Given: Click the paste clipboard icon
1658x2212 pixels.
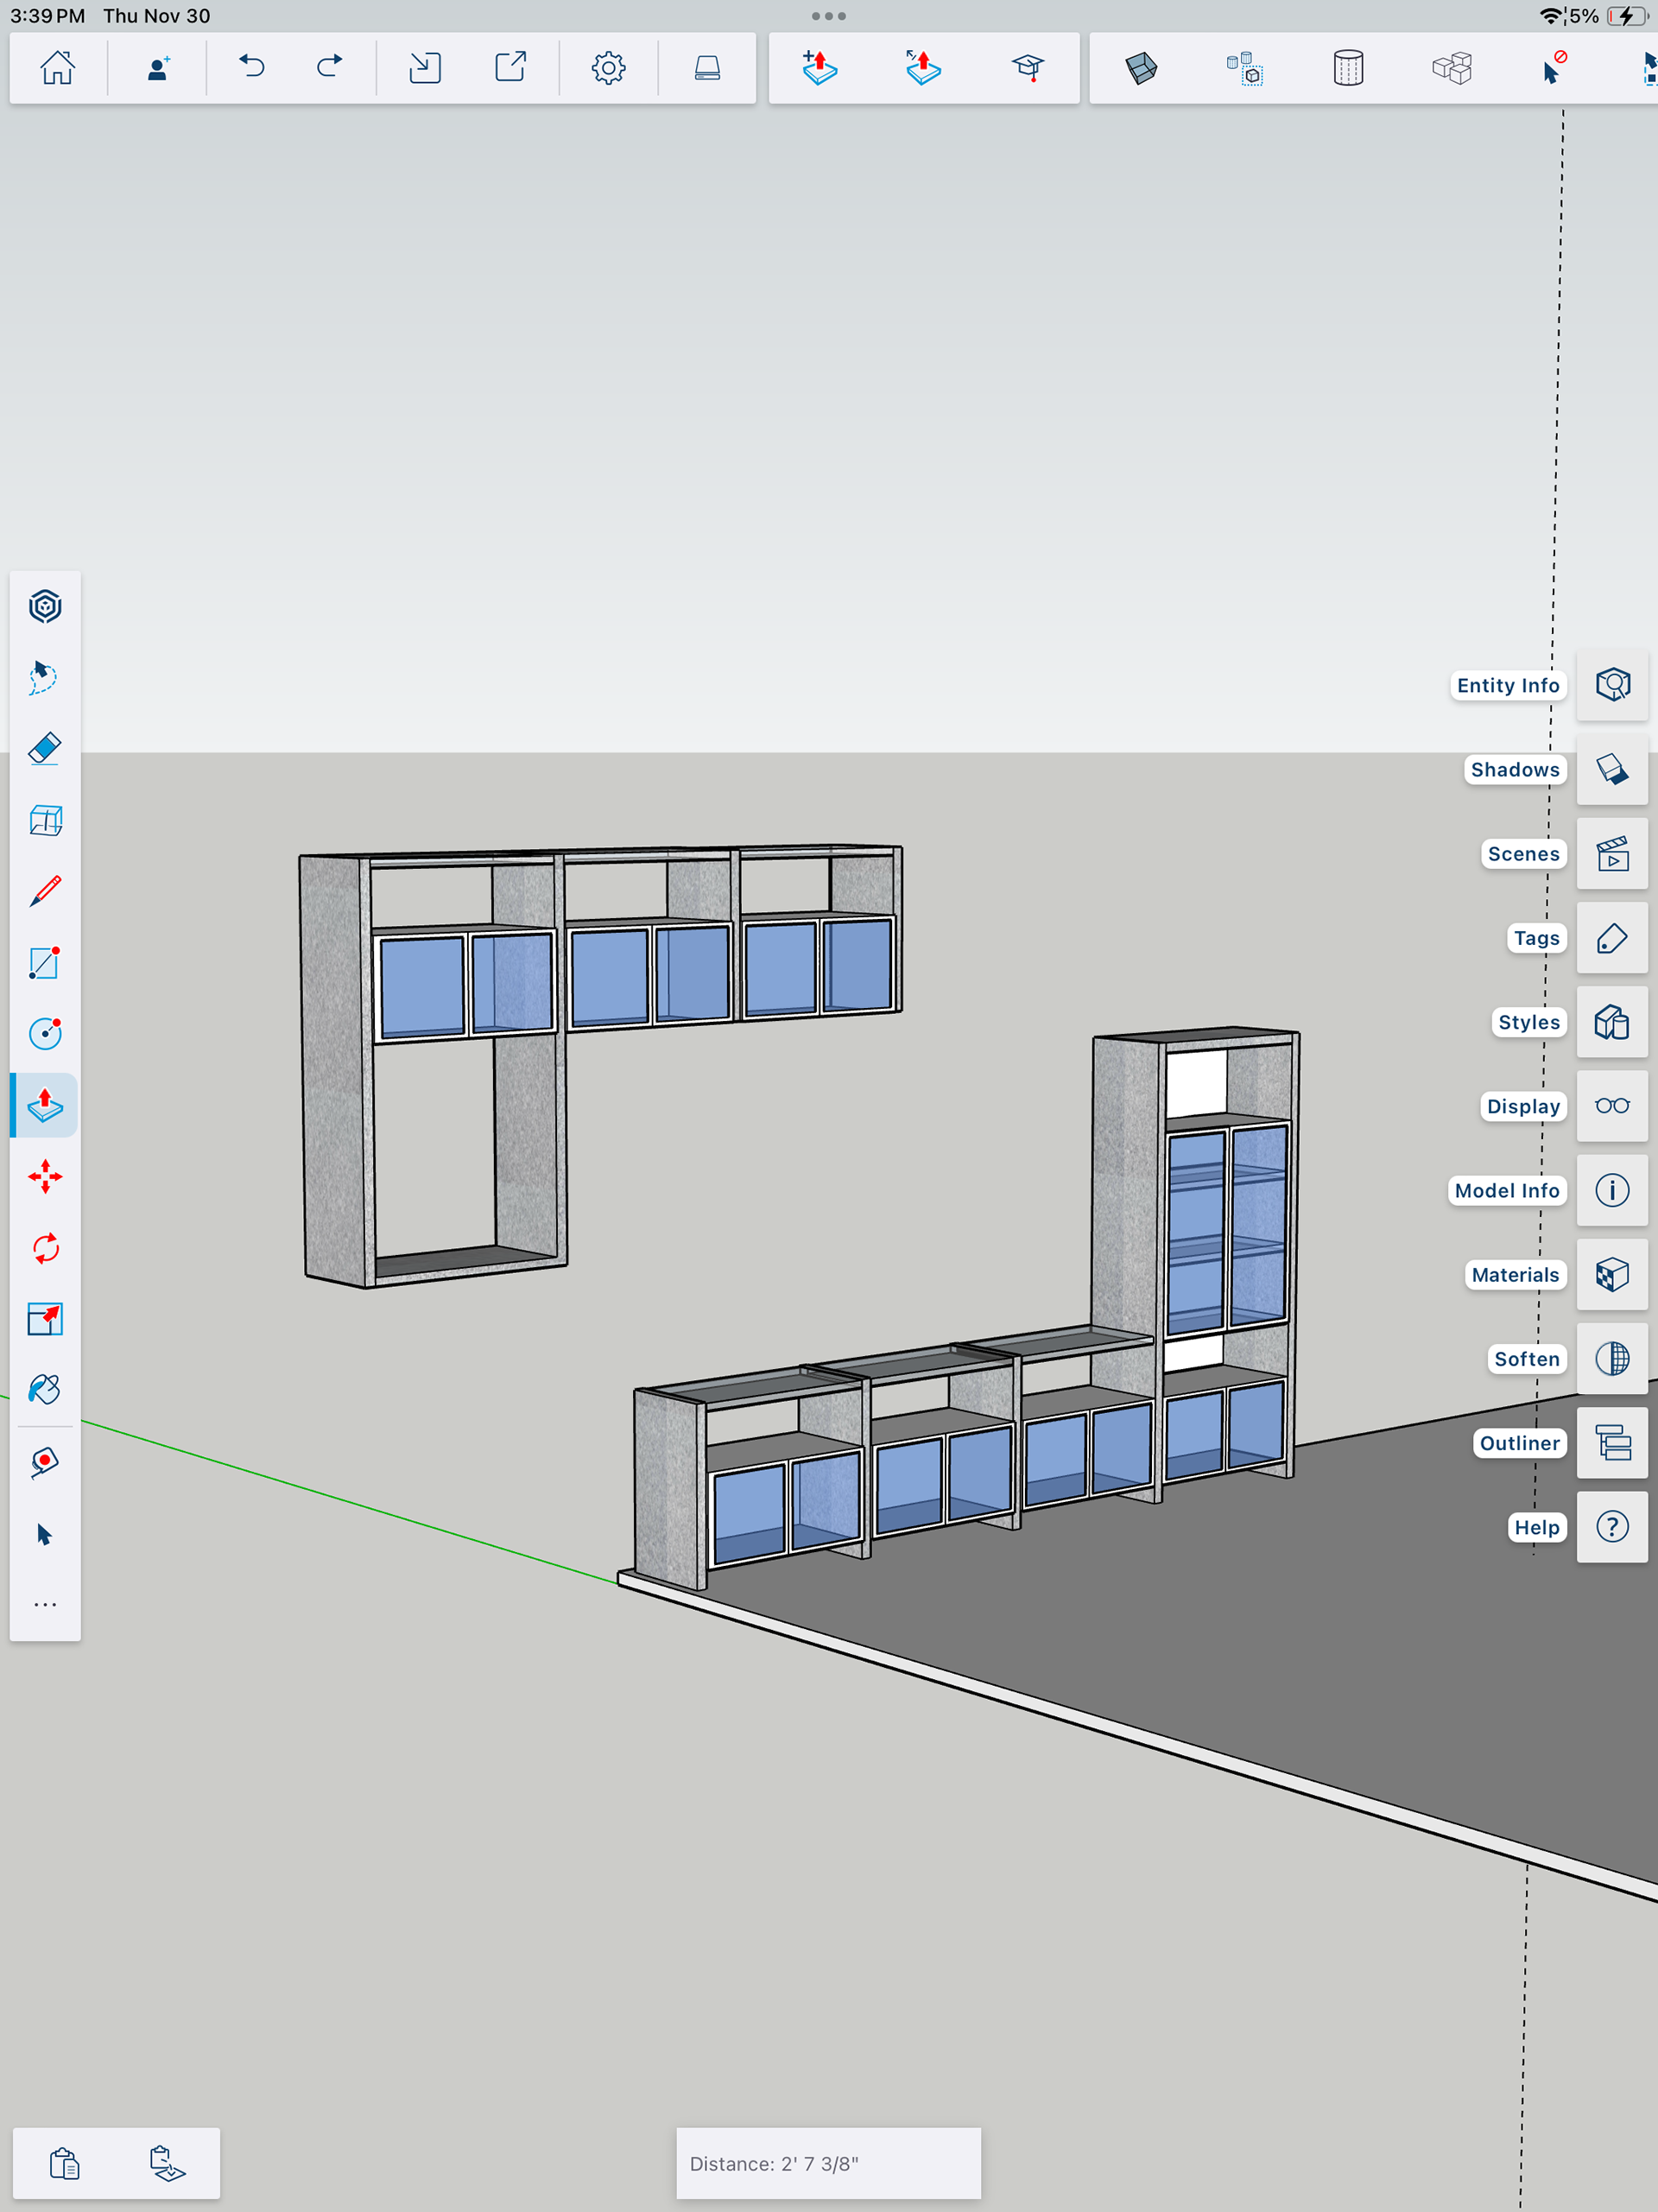Looking at the screenshot, I should [x=65, y=2163].
